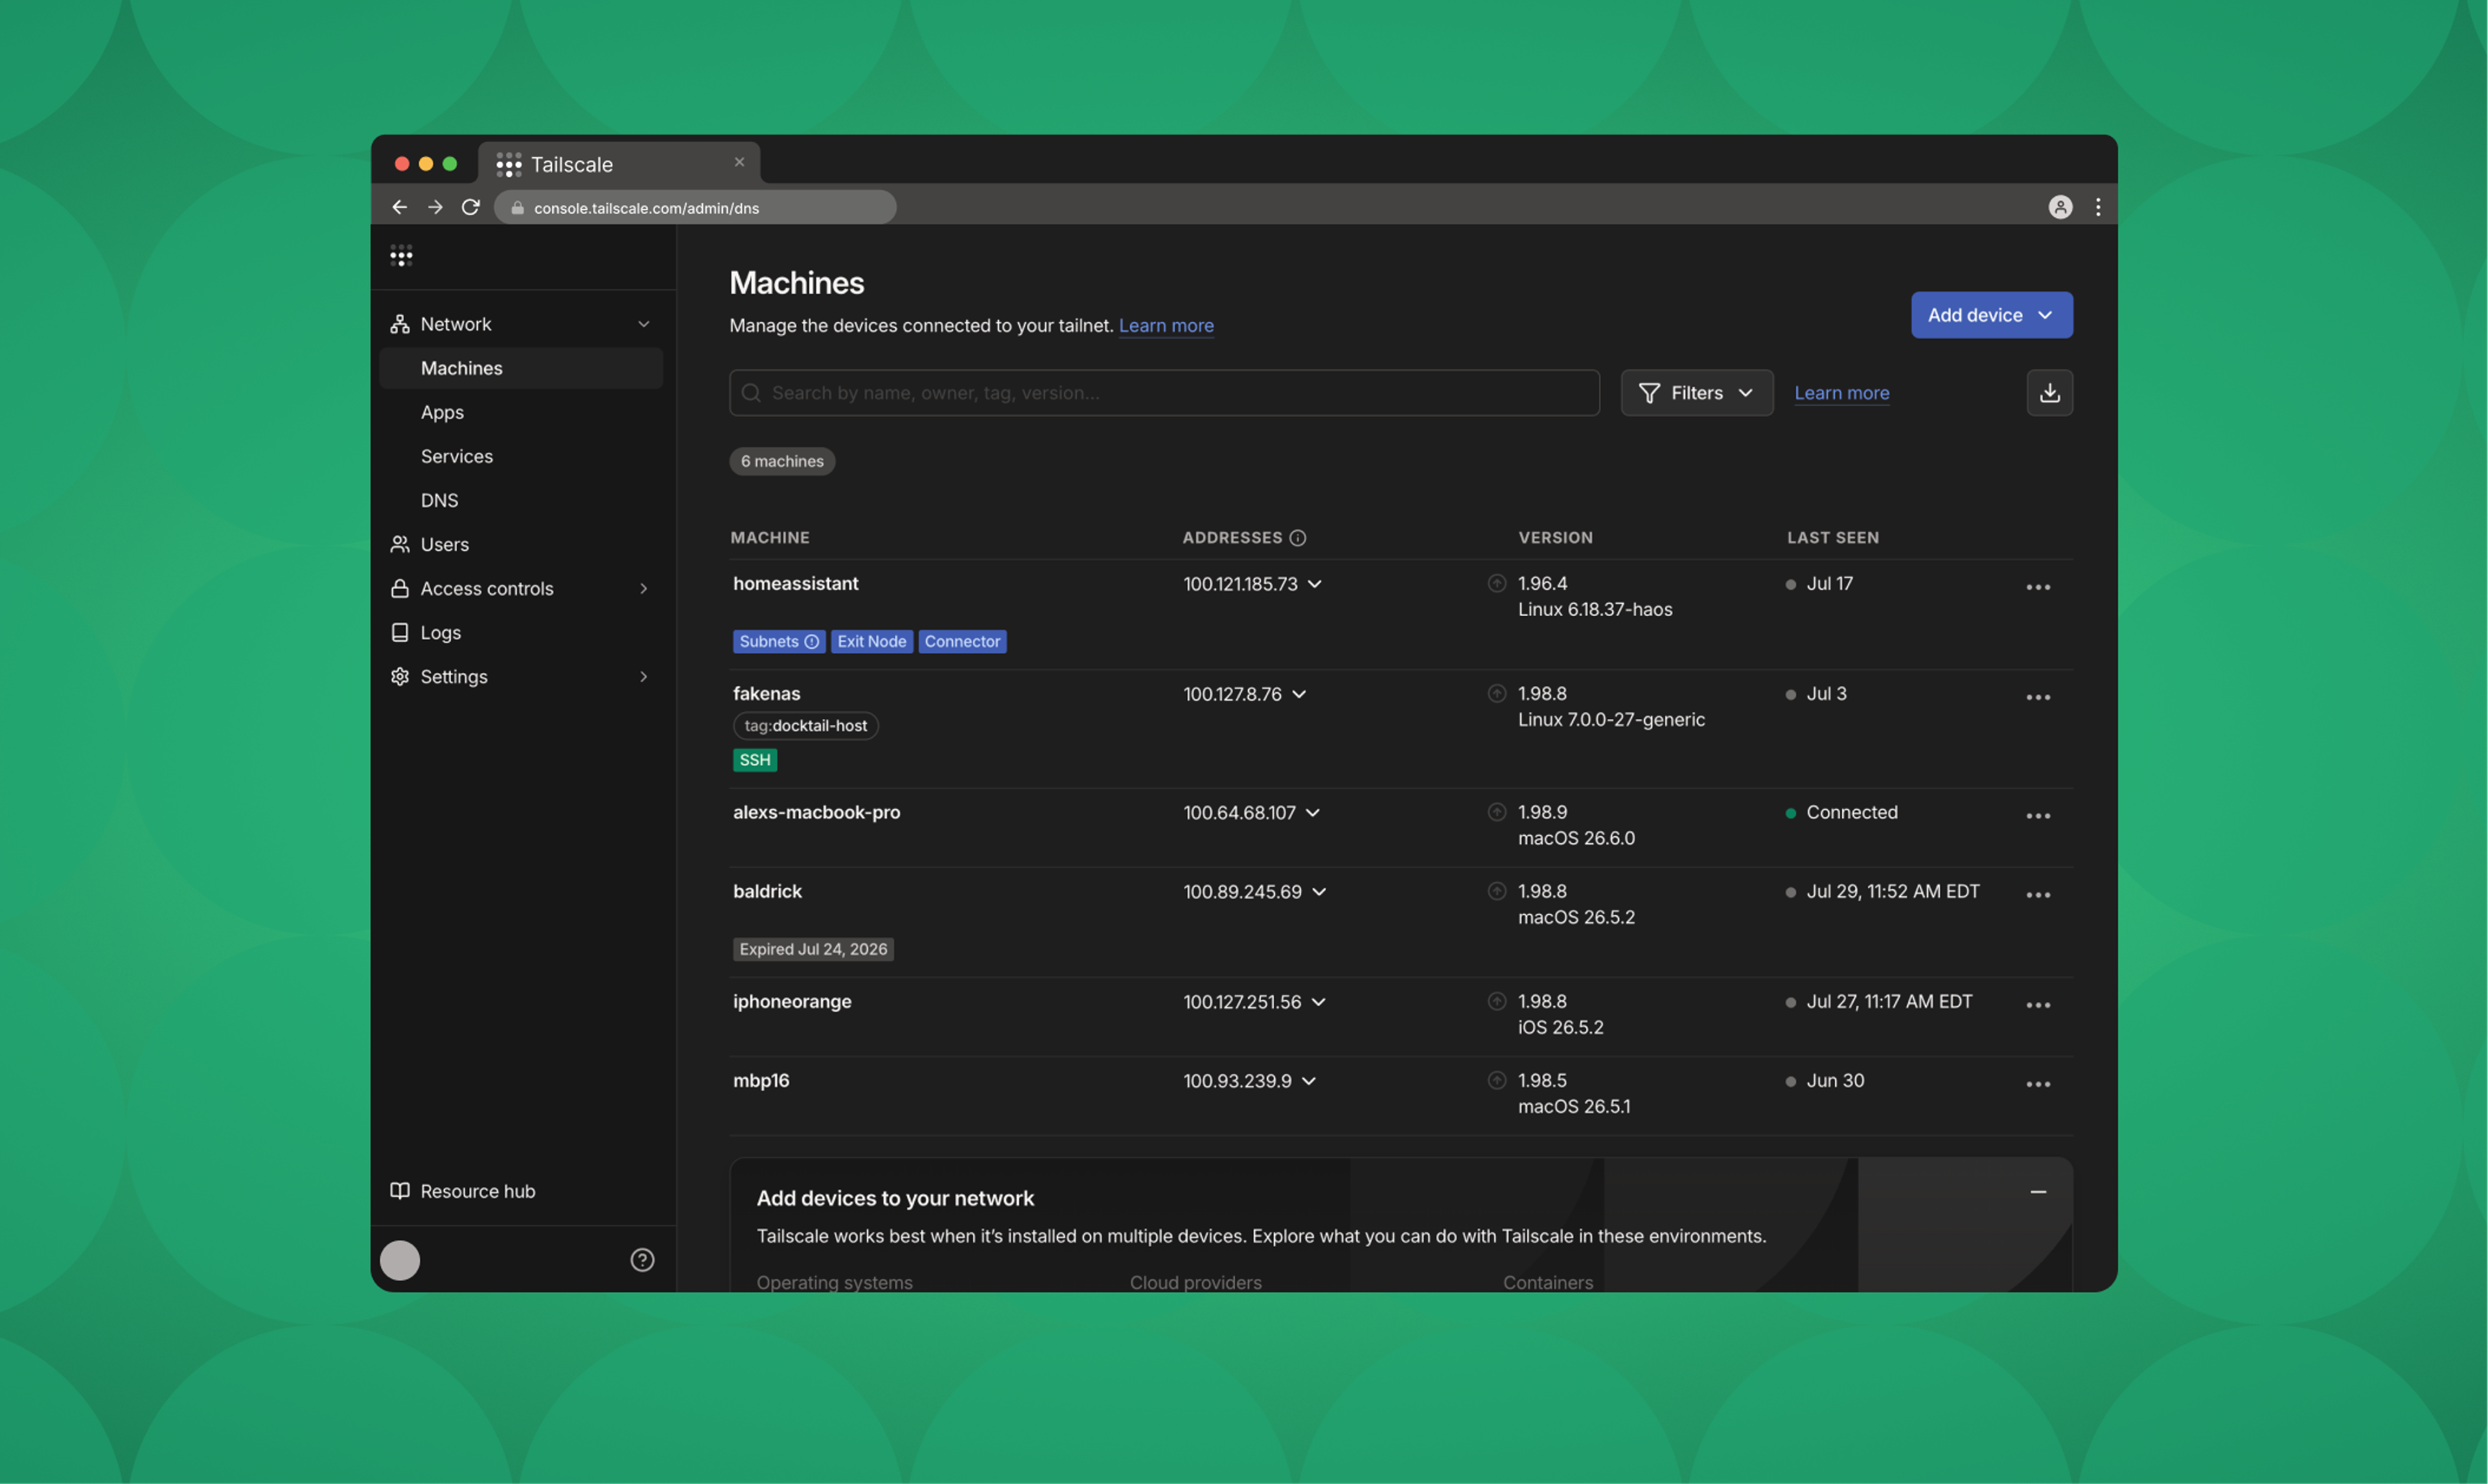Click the update icon beside version 1.96.4
This screenshot has width=2488, height=1484.
[x=1497, y=583]
